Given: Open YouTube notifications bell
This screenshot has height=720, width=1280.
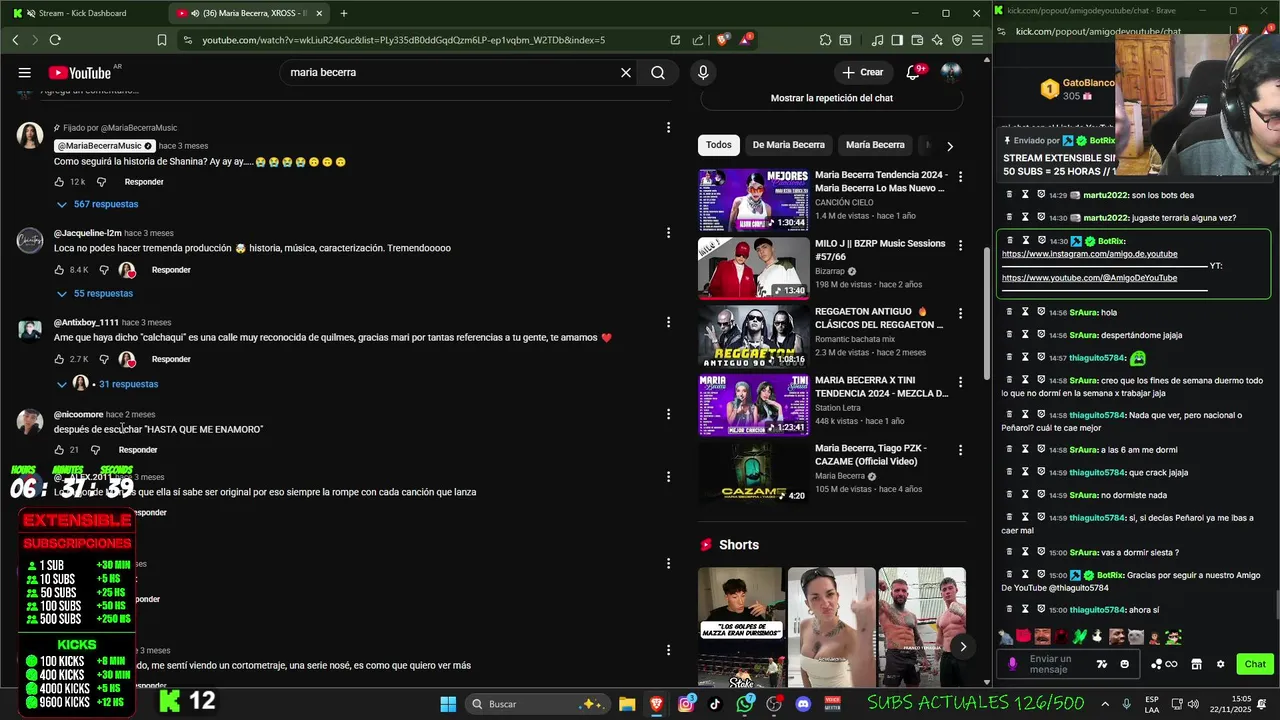Looking at the screenshot, I should [x=913, y=72].
